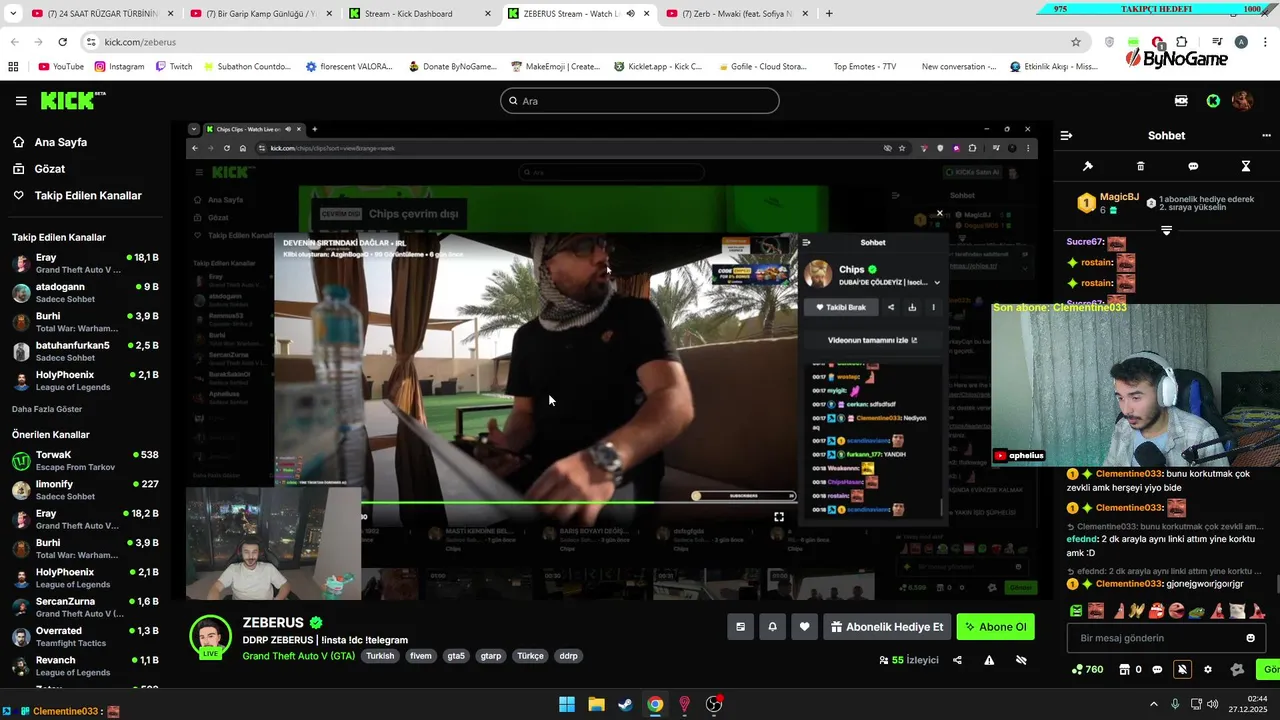Toggle the muted bell icon below chat
1280x720 pixels.
(1182, 670)
